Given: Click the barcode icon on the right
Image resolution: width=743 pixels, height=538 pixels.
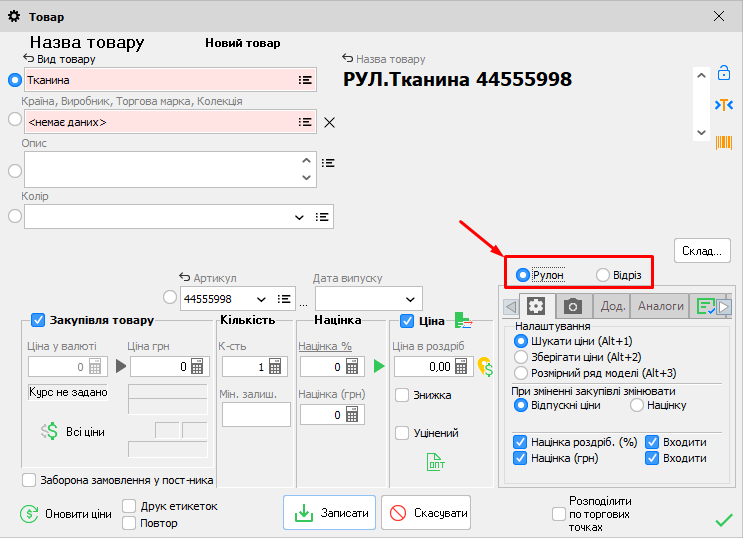Looking at the screenshot, I should click(x=722, y=142).
